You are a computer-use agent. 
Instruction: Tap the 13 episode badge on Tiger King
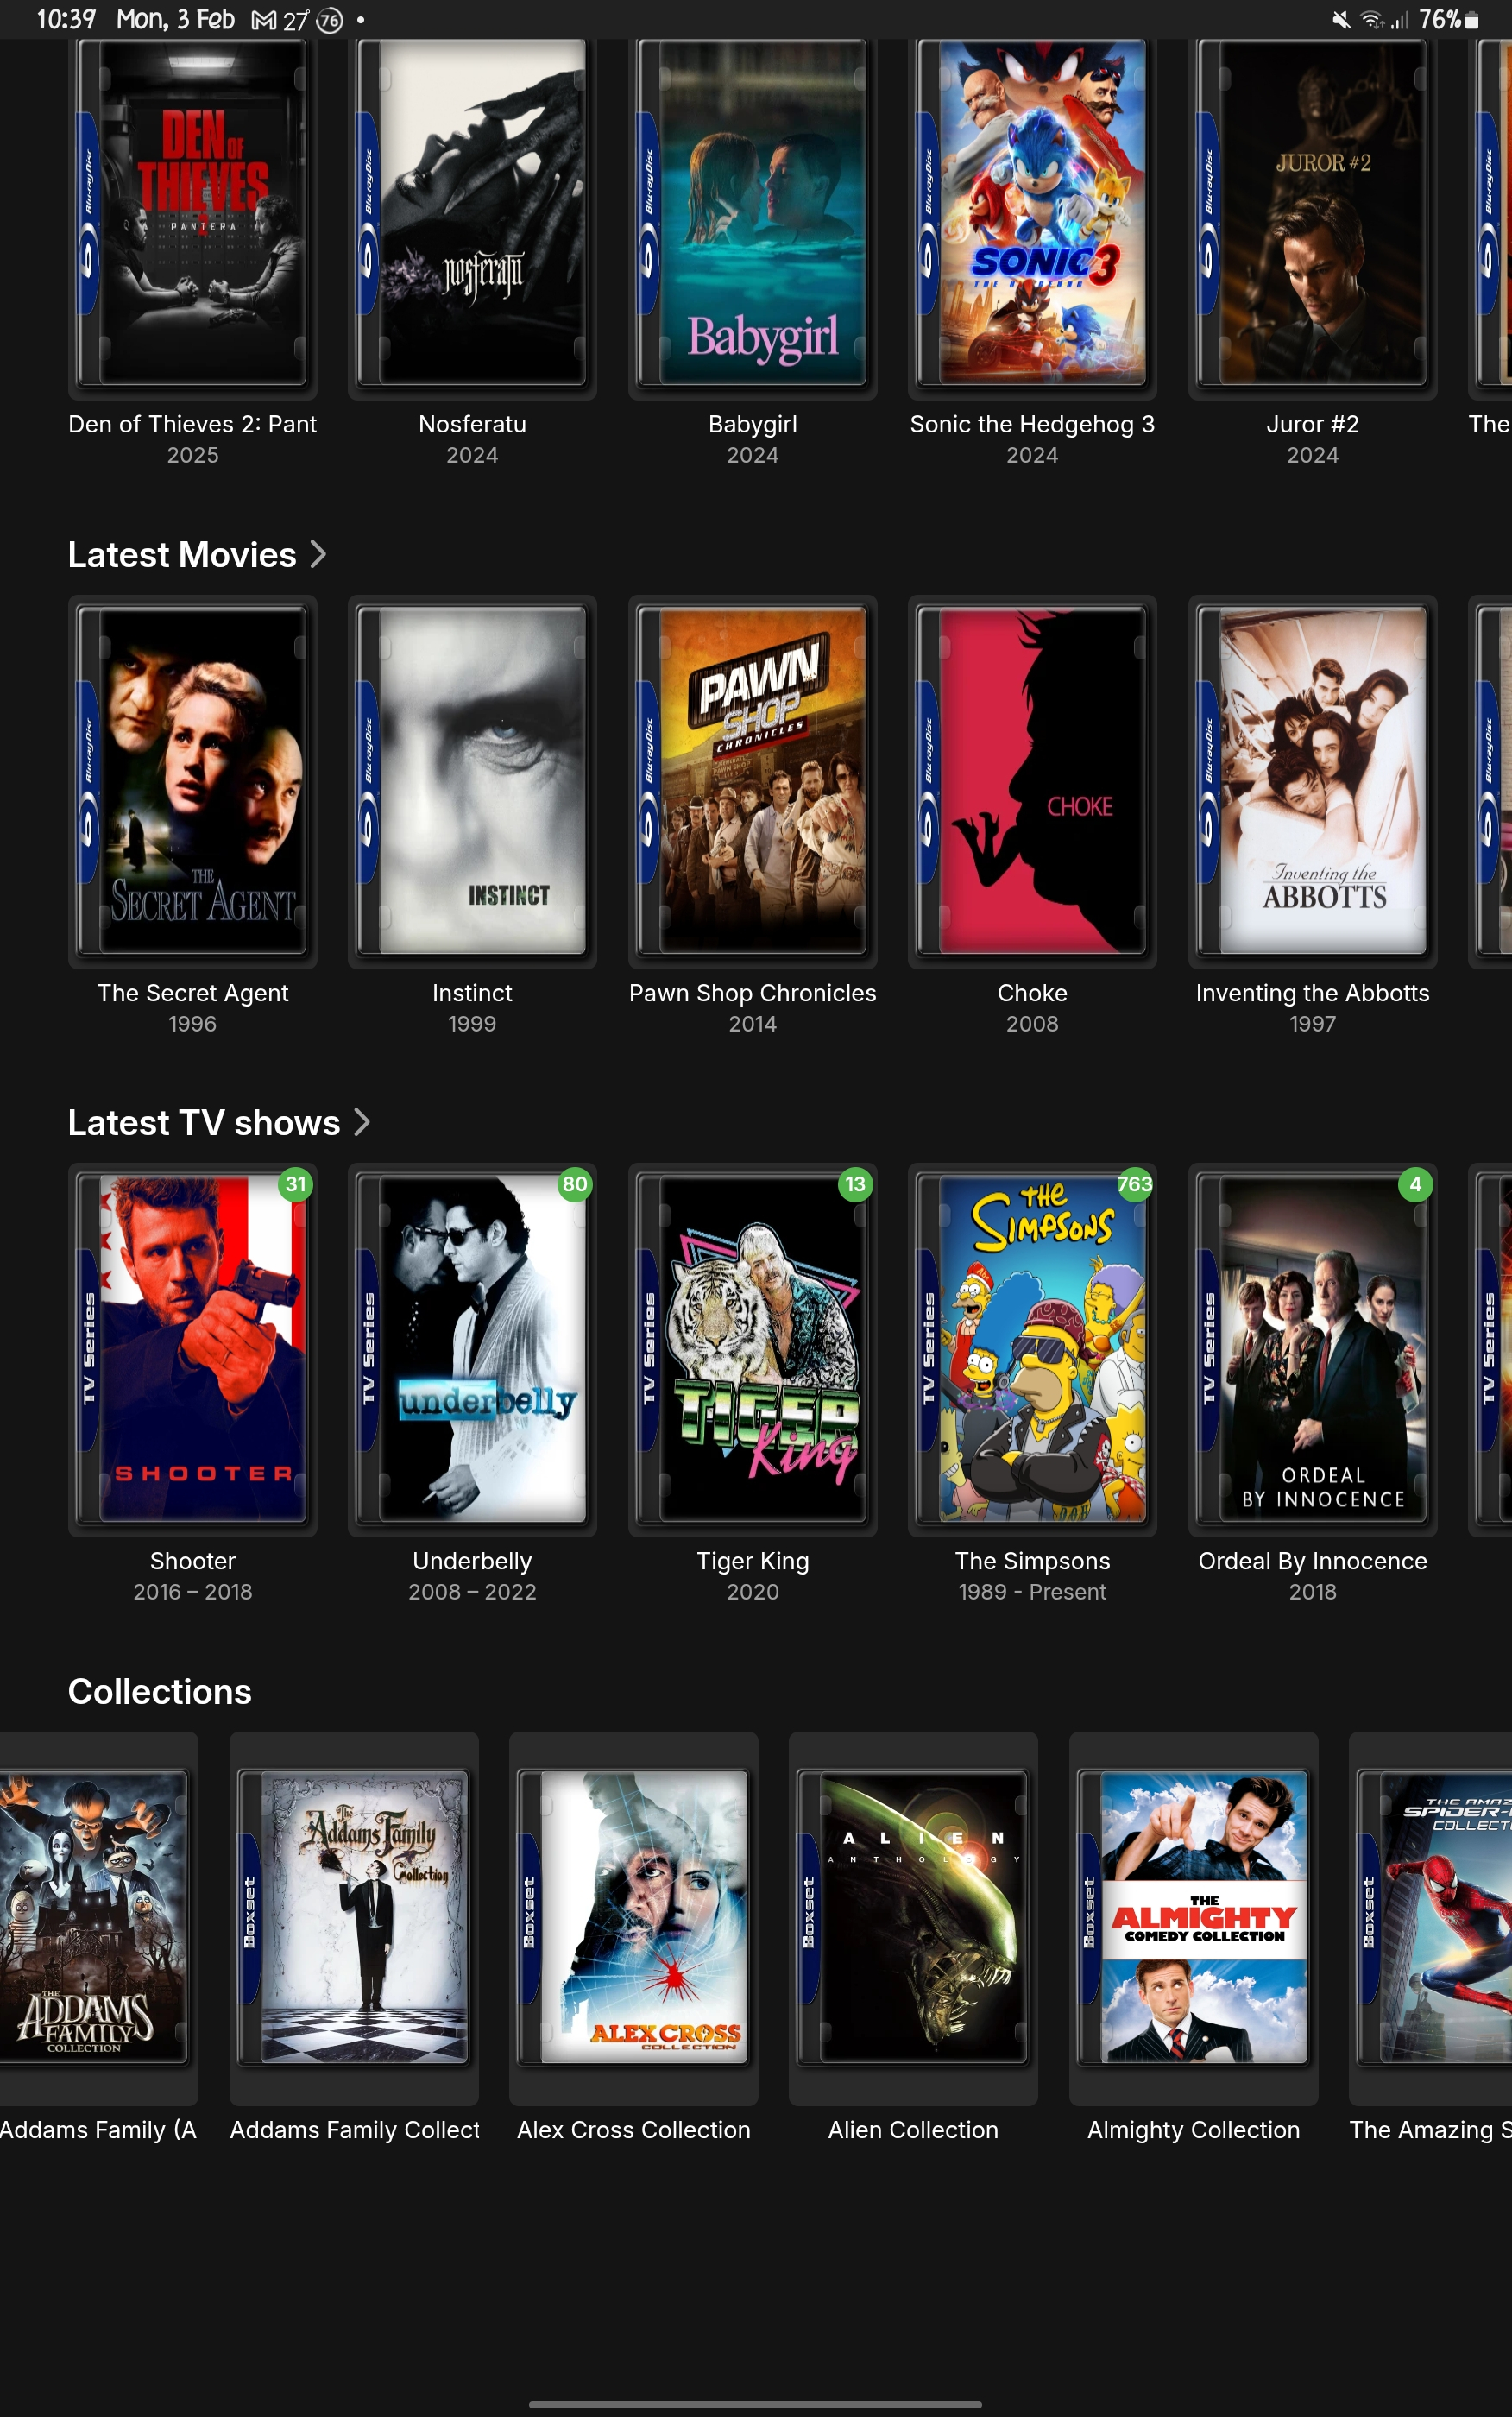click(x=855, y=1184)
